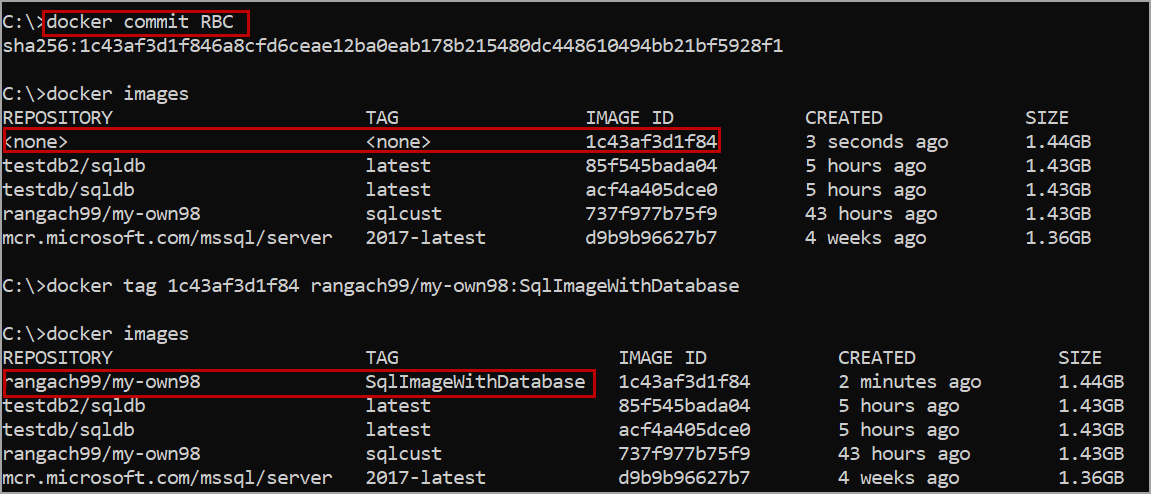This screenshot has height=494, width=1151.
Task: Select SqlImageWithDatabase in the images table TAG column
Action: click(475, 382)
